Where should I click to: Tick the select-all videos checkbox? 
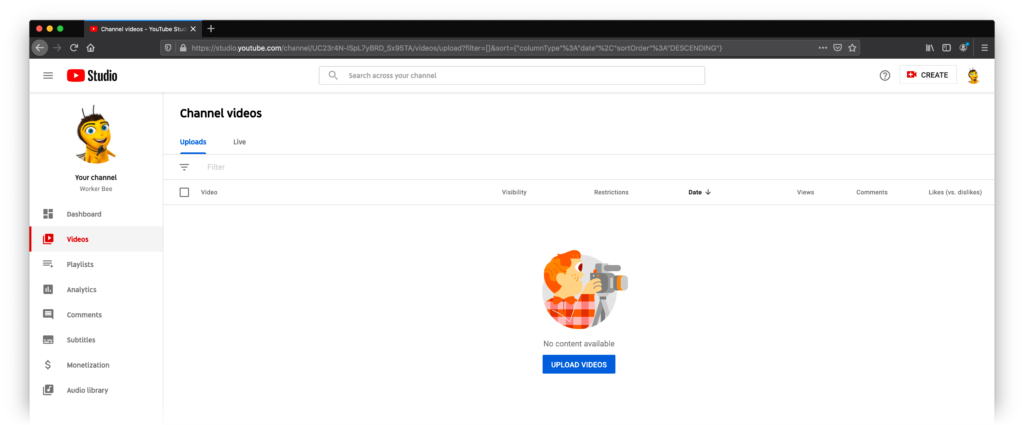tap(184, 192)
